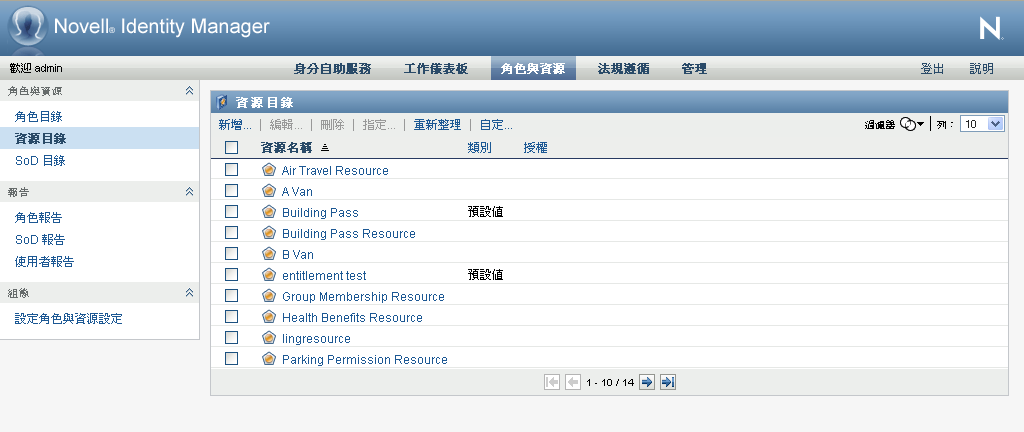This screenshot has width=1024, height=432.
Task: Open the Parking Permission Resource link
Action: (x=364, y=359)
